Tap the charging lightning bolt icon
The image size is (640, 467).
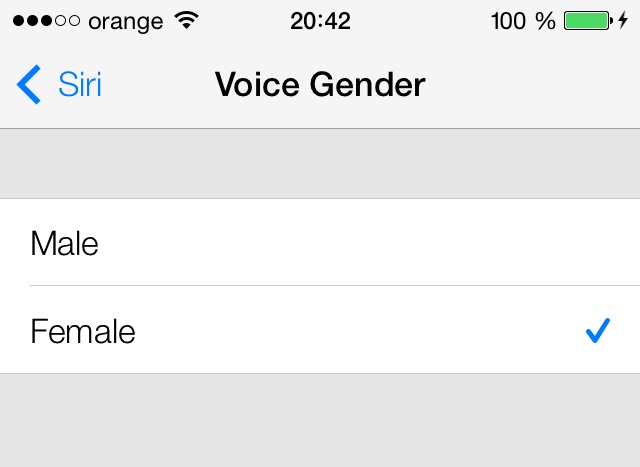[624, 21]
